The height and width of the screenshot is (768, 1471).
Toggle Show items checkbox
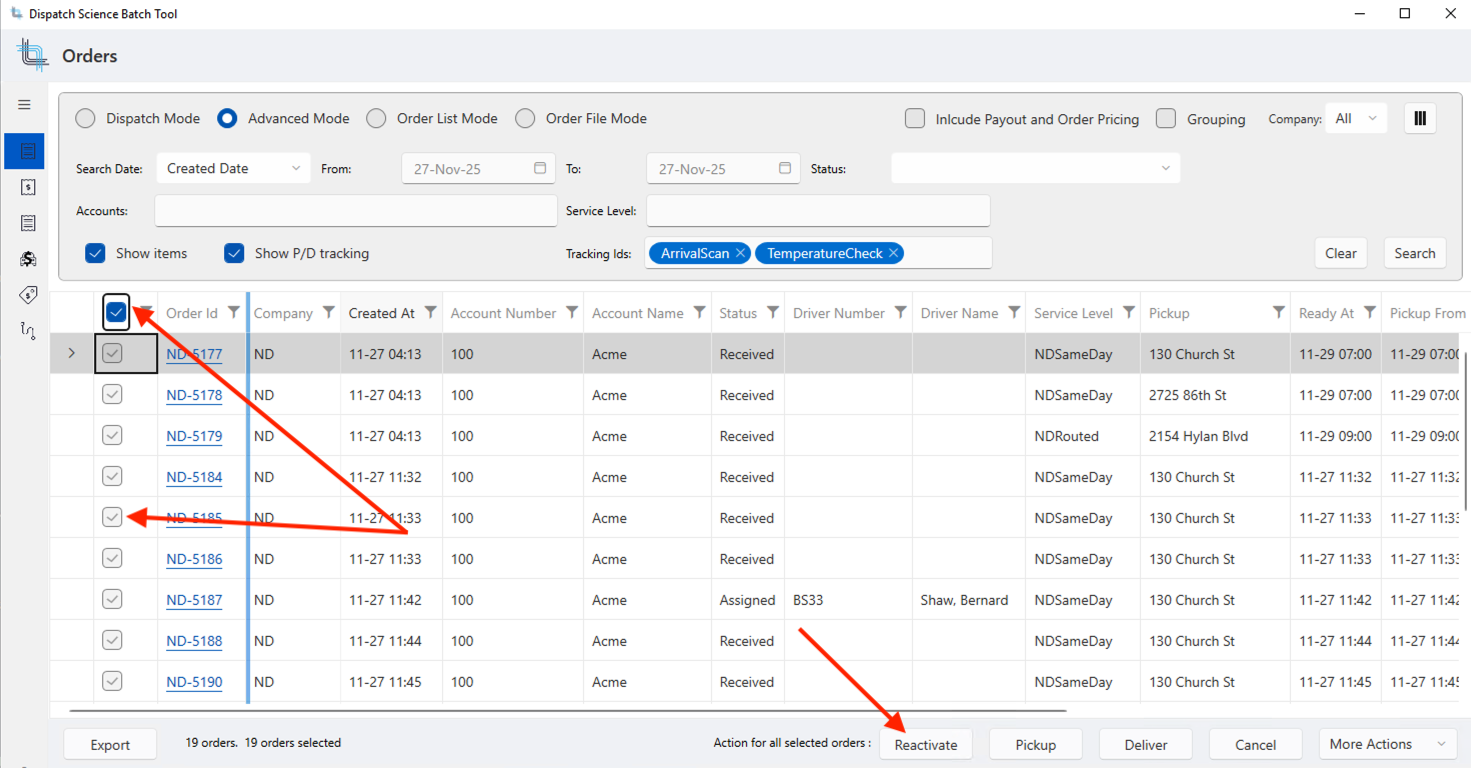[95, 253]
